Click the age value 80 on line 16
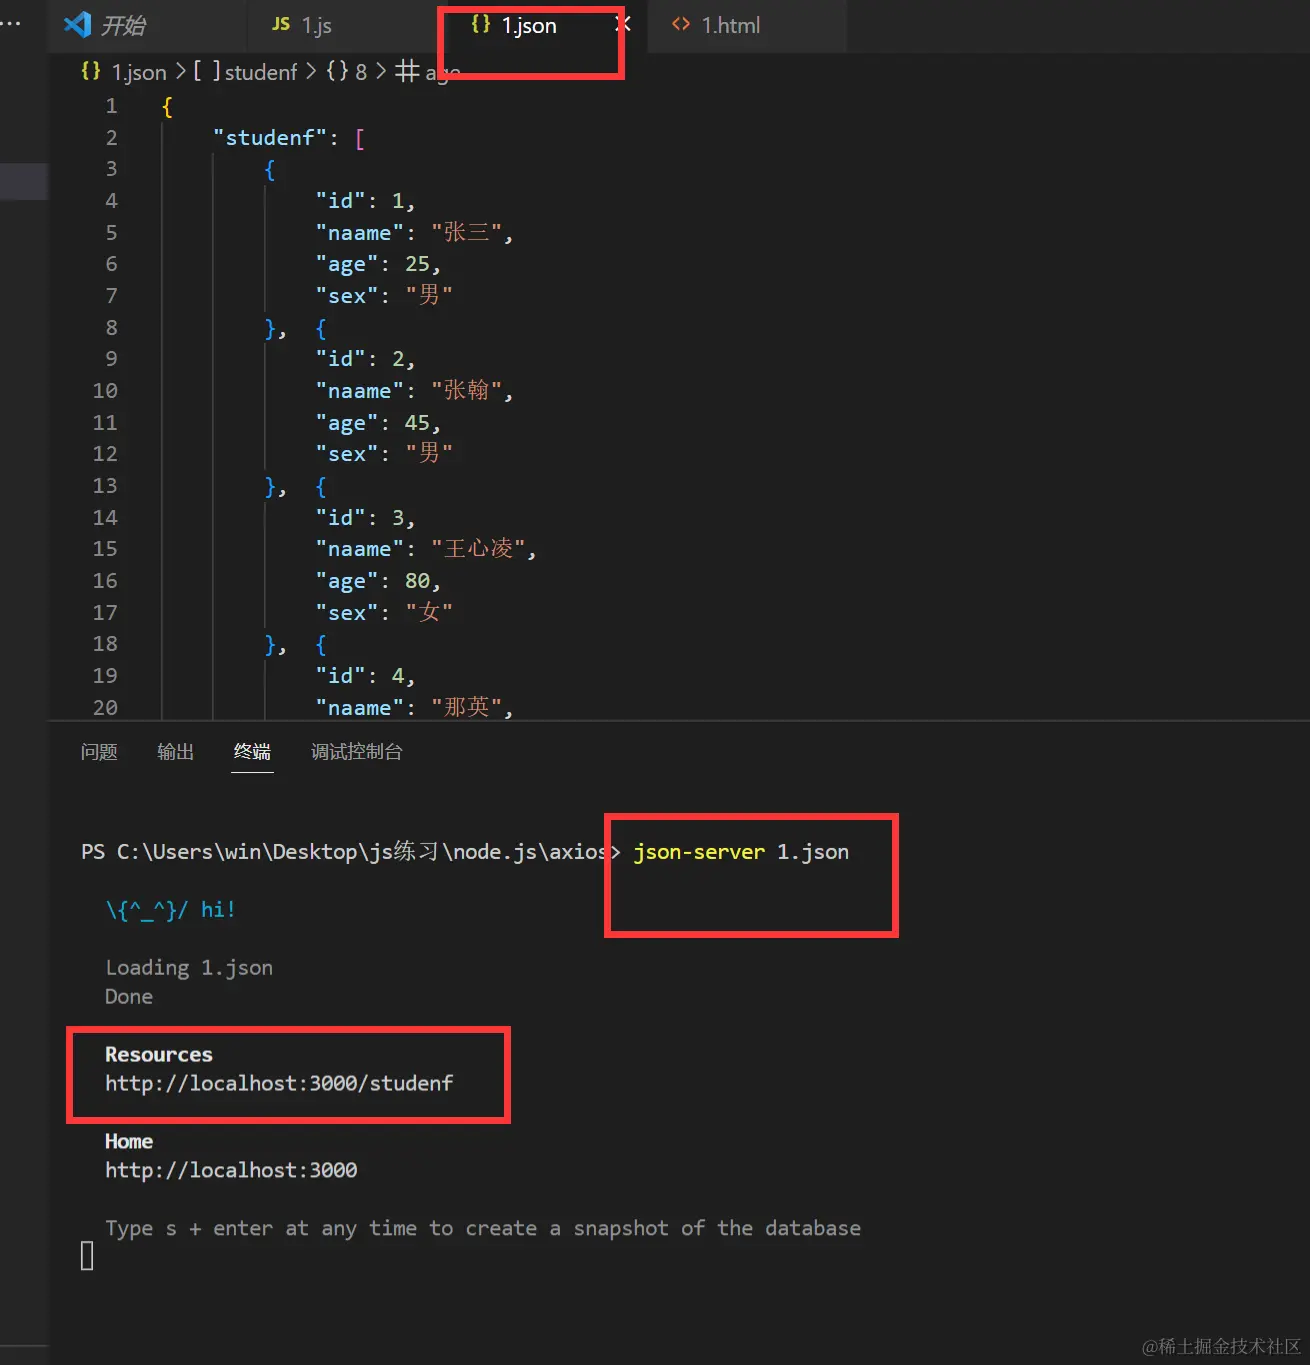 point(417,581)
